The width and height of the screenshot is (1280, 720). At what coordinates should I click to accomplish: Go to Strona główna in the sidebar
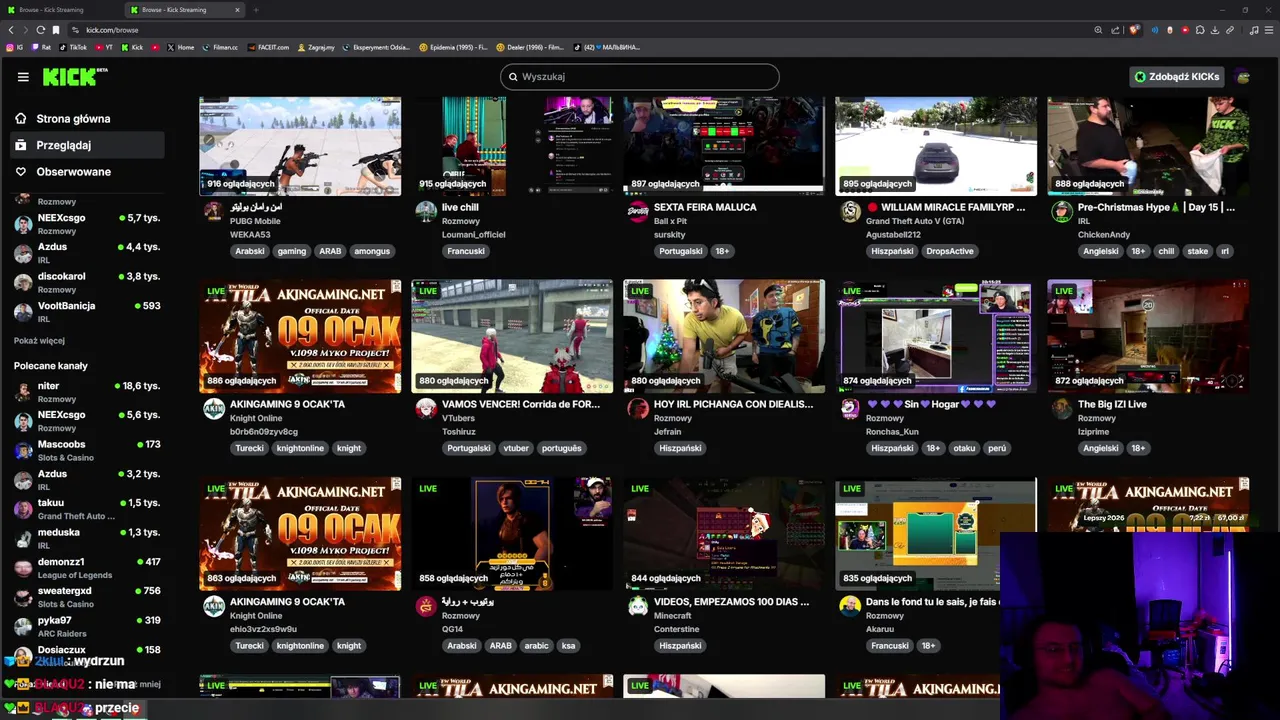[84, 118]
